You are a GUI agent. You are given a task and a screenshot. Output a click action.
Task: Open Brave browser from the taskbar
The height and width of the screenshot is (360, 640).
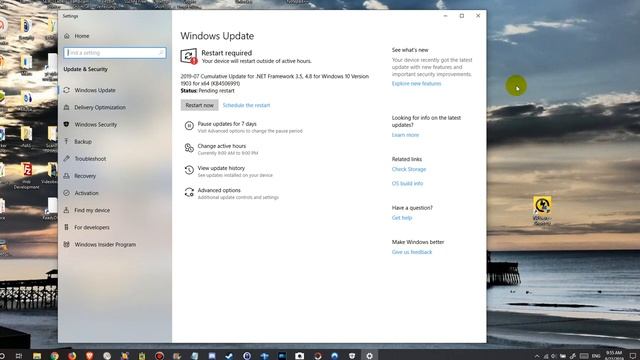(89, 356)
